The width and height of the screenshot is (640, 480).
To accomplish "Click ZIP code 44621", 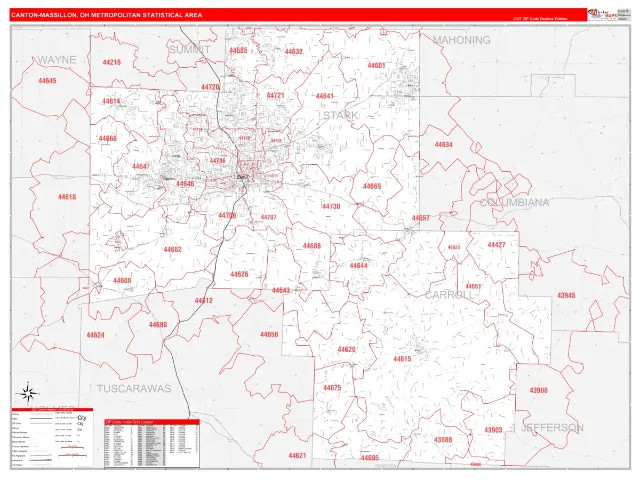I will 297,456.
